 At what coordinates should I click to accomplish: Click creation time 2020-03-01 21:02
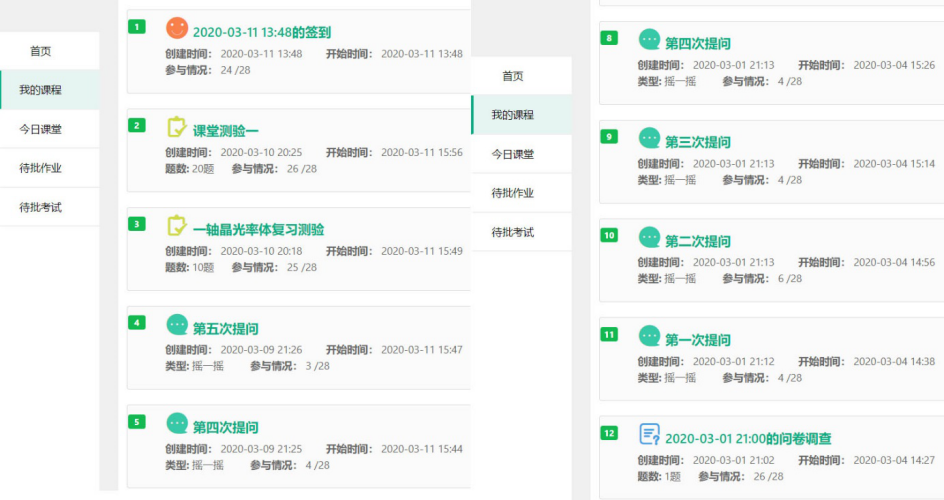pyautogui.click(x=733, y=461)
